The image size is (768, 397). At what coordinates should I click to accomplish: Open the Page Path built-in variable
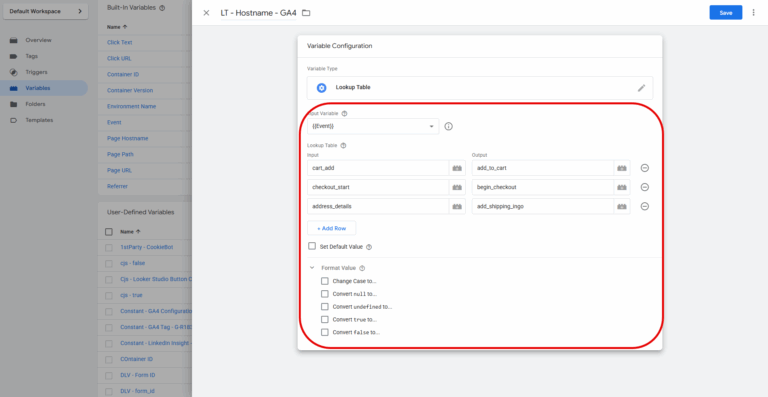[x=120, y=154]
